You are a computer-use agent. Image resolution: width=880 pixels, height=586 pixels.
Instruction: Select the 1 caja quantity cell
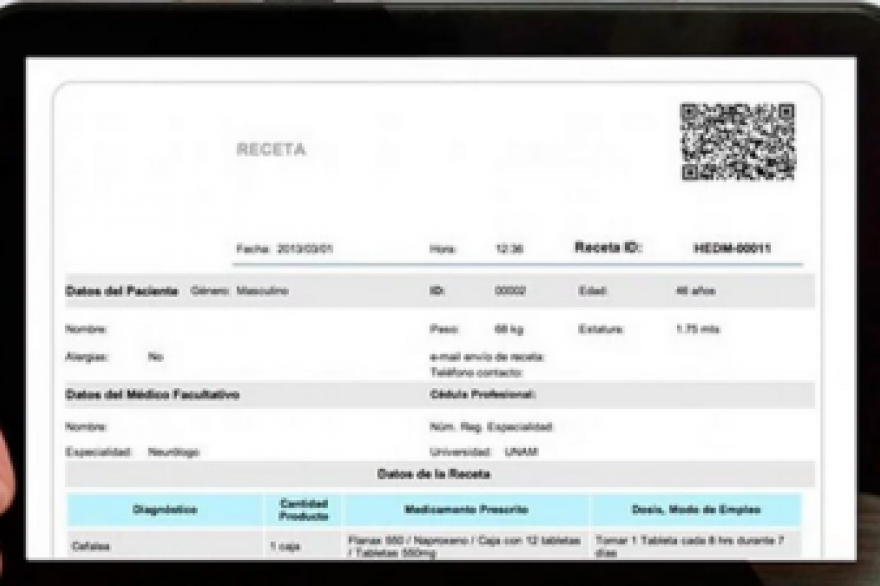click(x=304, y=546)
